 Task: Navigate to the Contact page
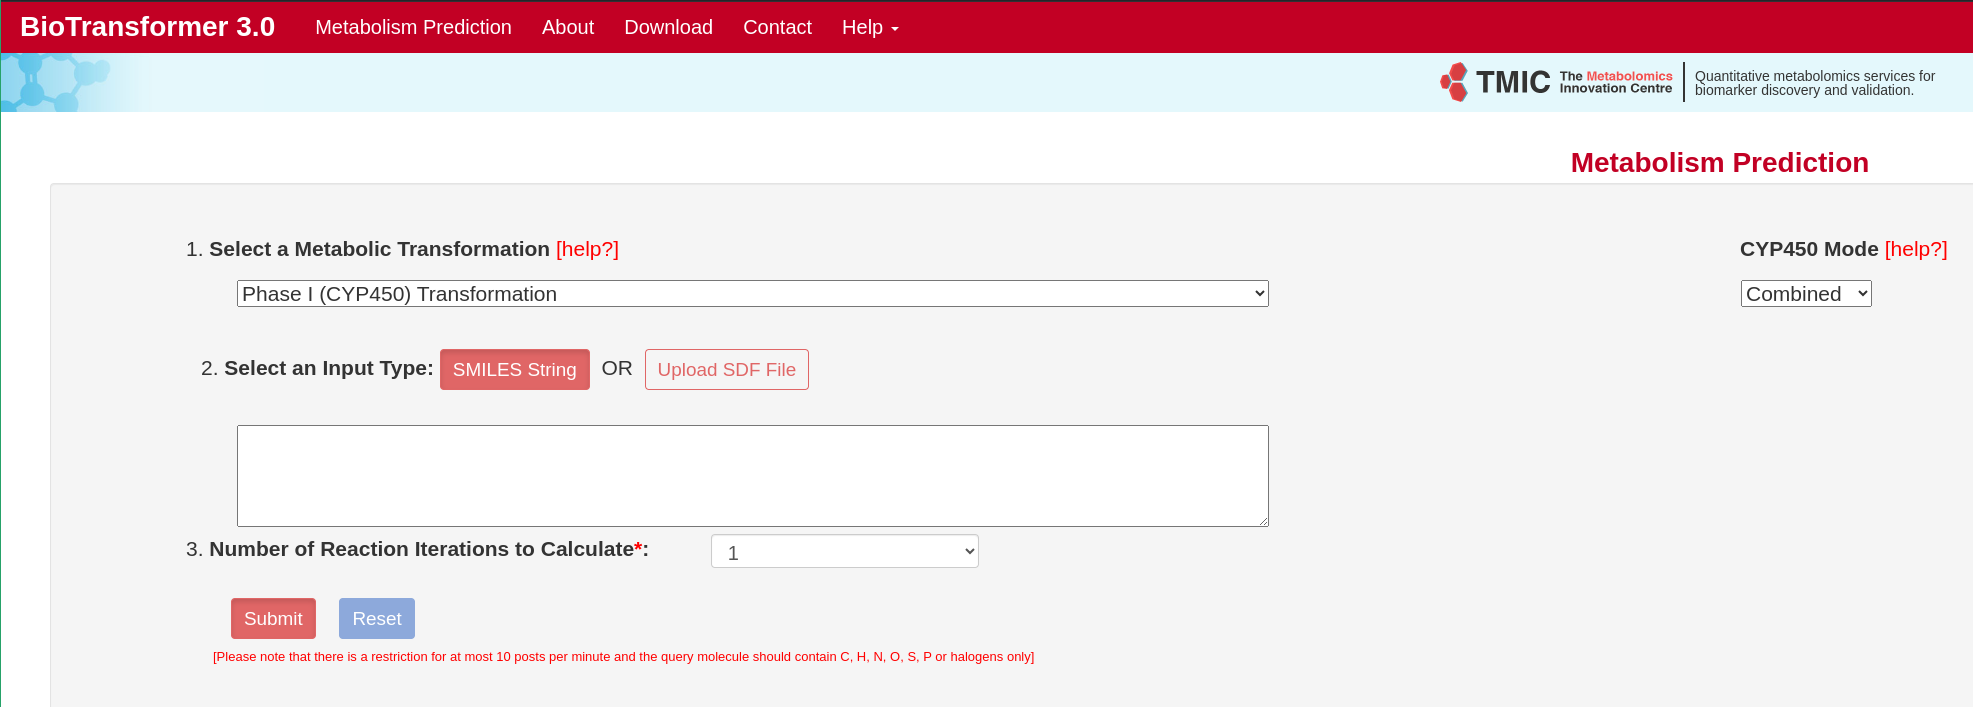(777, 27)
